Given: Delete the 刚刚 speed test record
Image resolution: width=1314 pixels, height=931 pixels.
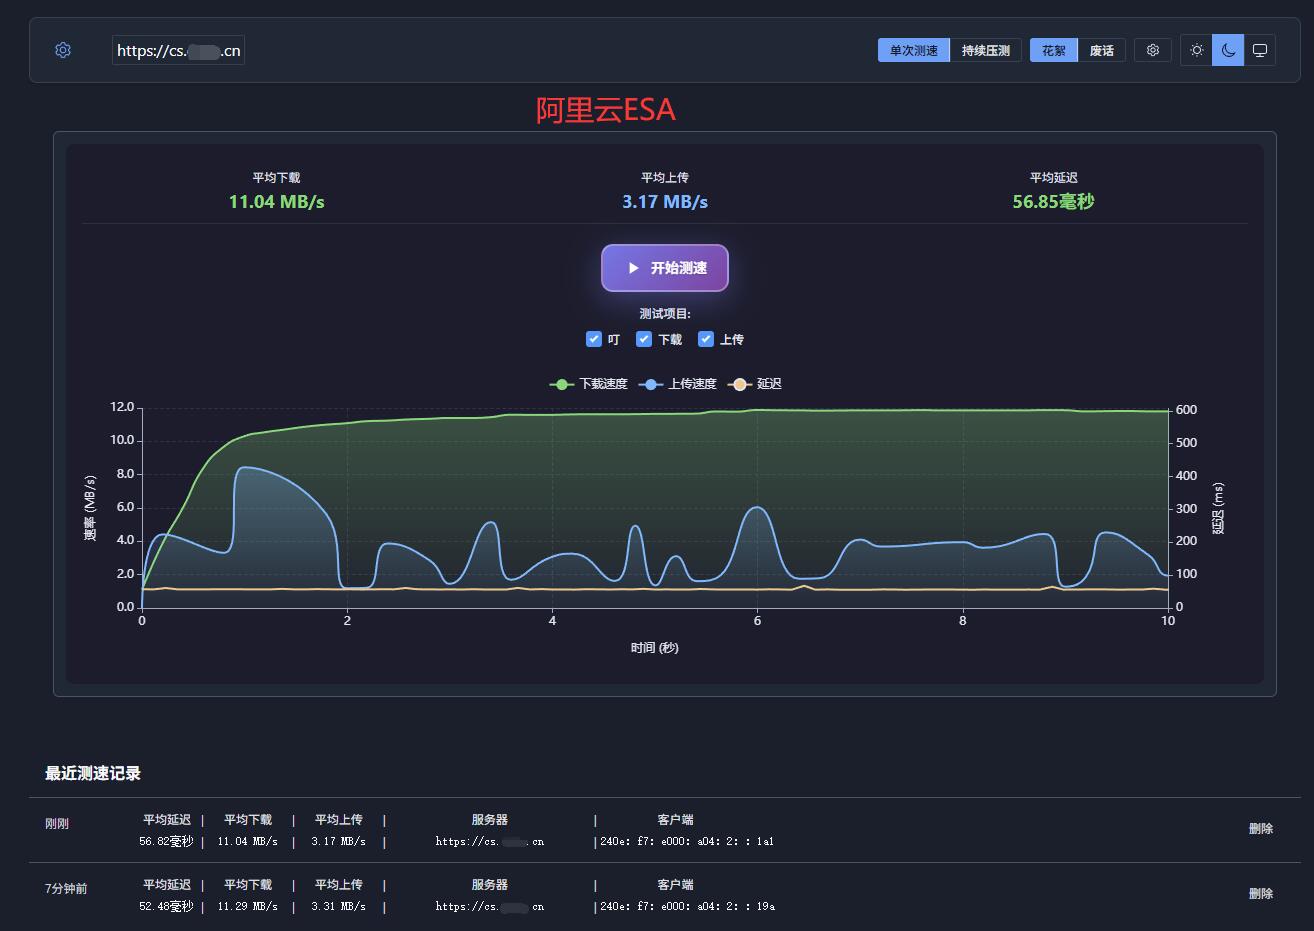Looking at the screenshot, I should [x=1260, y=828].
